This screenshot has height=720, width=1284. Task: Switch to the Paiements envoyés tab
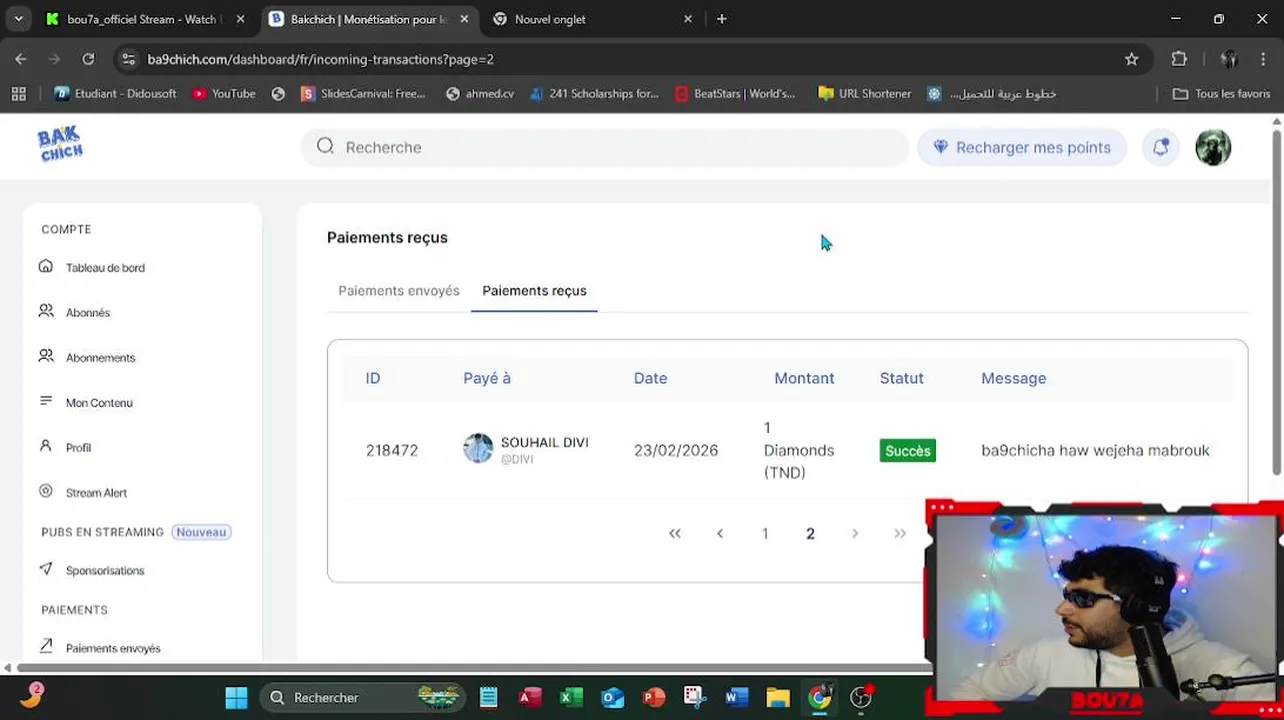(399, 291)
